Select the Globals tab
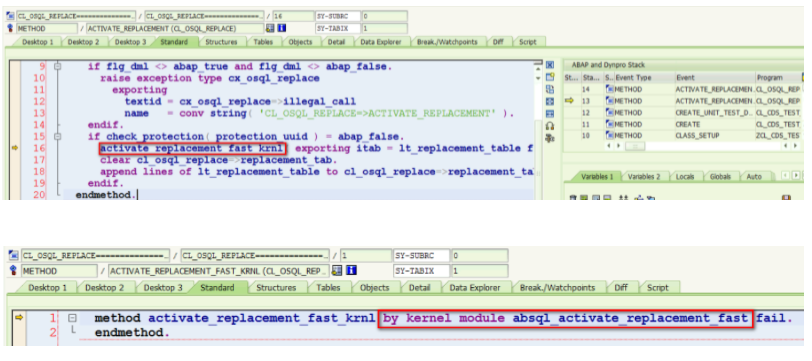Screen dimensions: 812x361 tap(720, 177)
